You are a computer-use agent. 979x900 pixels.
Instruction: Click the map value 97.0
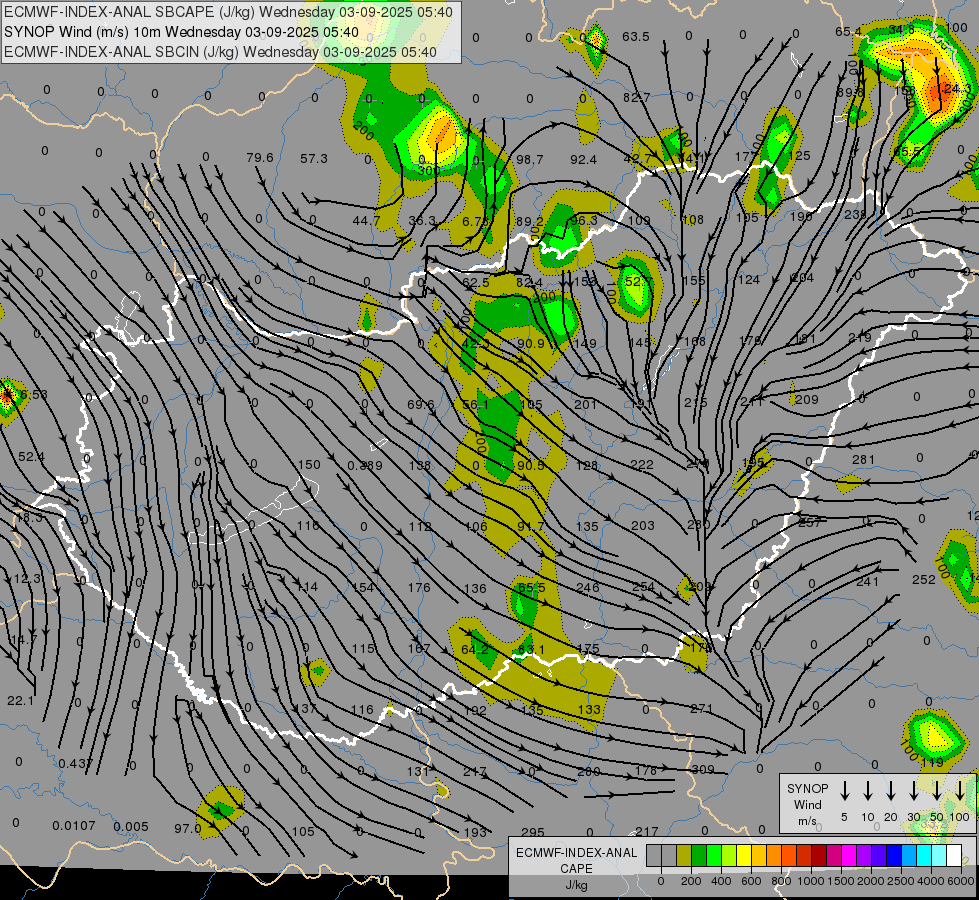click(x=187, y=829)
